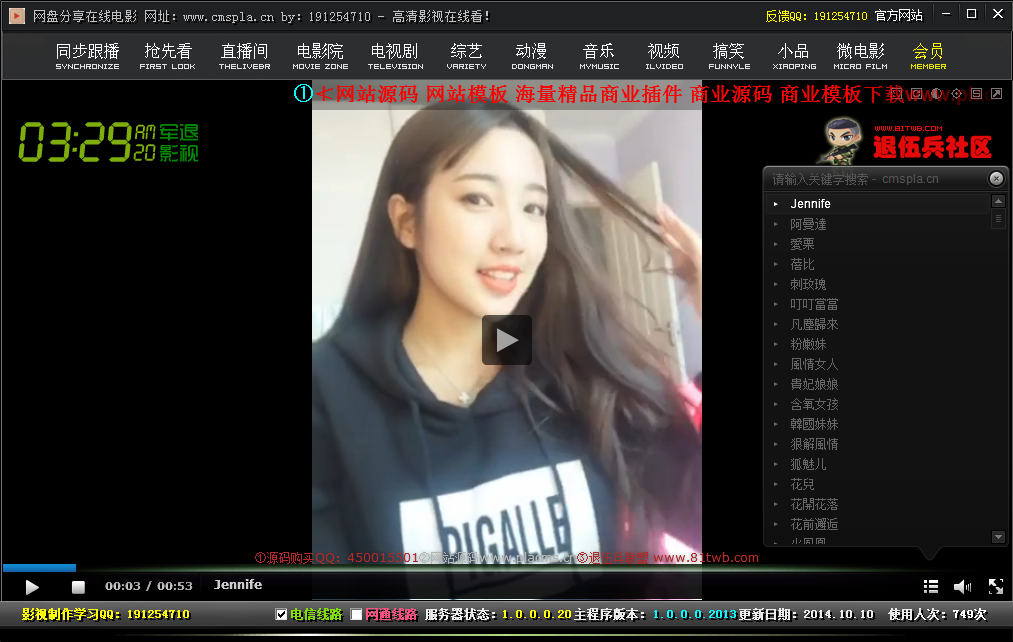The height and width of the screenshot is (642, 1013).
Task: Open the 抢先看 First Look section
Action: click(x=167, y=56)
